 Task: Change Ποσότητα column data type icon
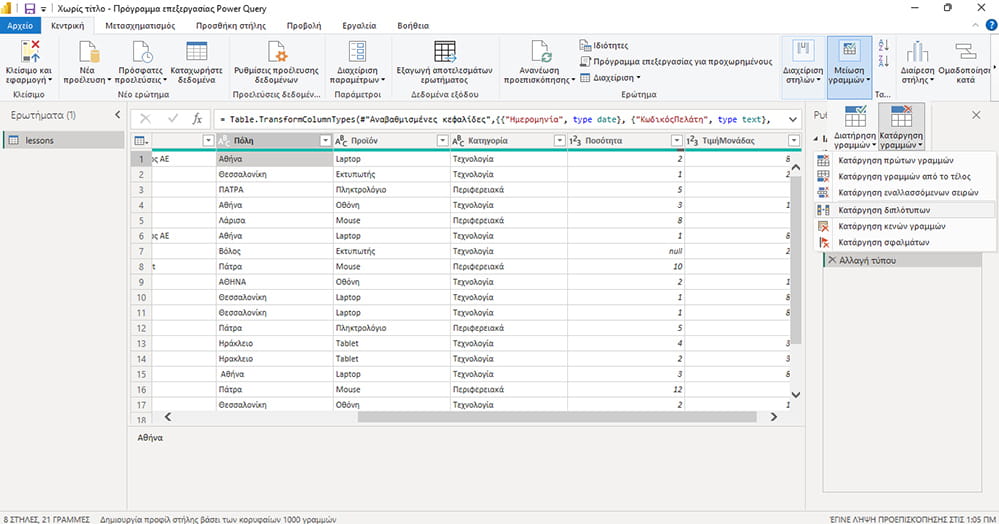575,141
